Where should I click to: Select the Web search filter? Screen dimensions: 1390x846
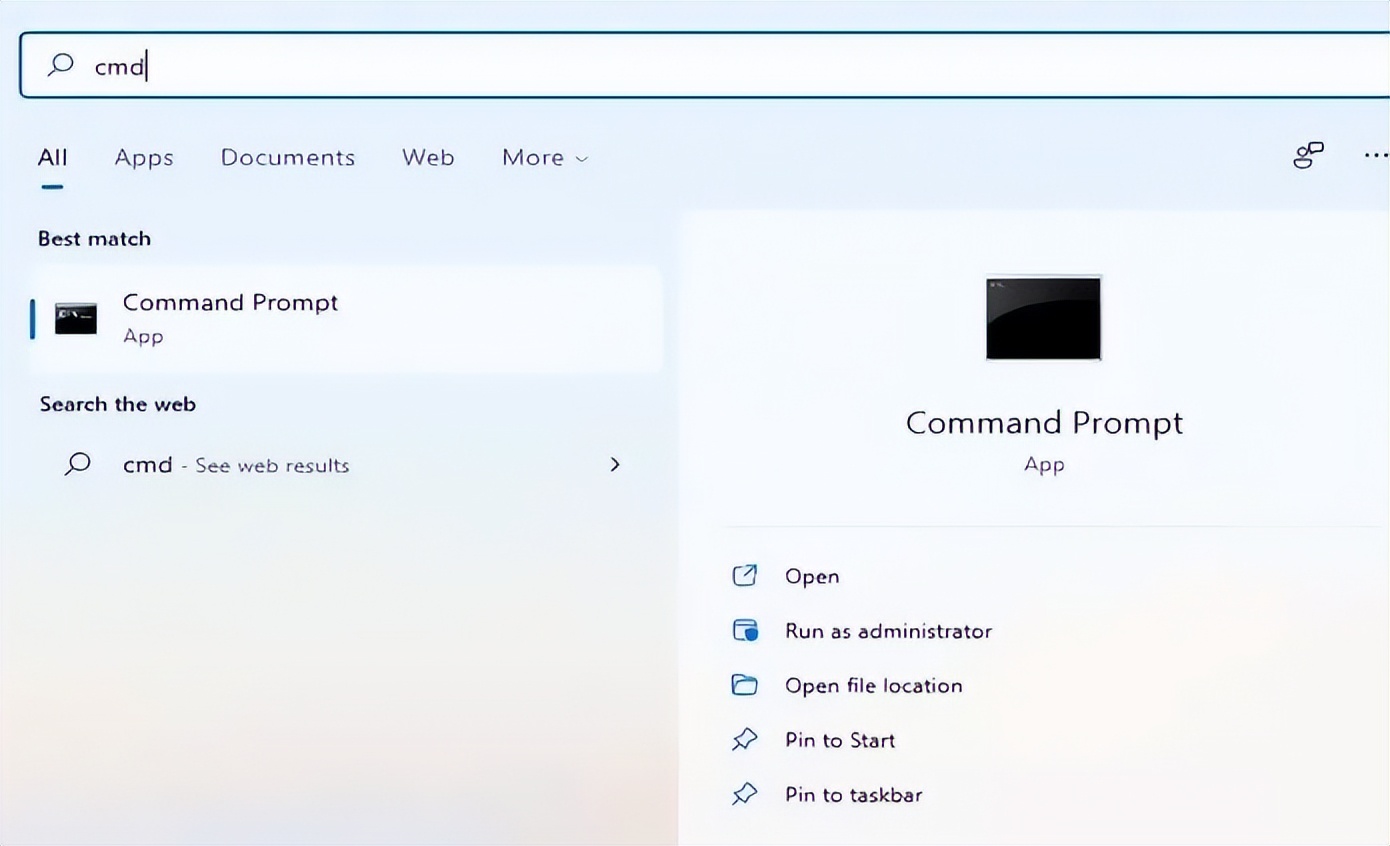[x=427, y=158]
